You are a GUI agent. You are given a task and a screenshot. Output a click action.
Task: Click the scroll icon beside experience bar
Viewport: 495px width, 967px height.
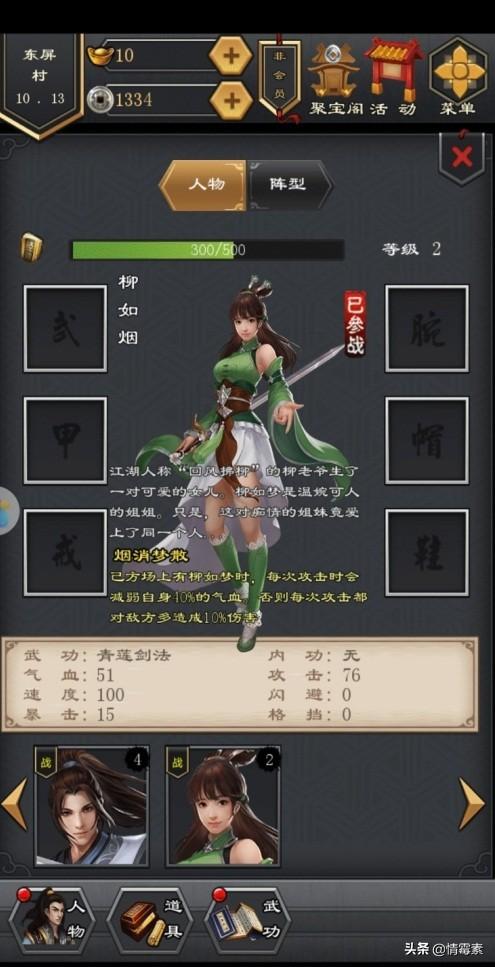[x=31, y=248]
